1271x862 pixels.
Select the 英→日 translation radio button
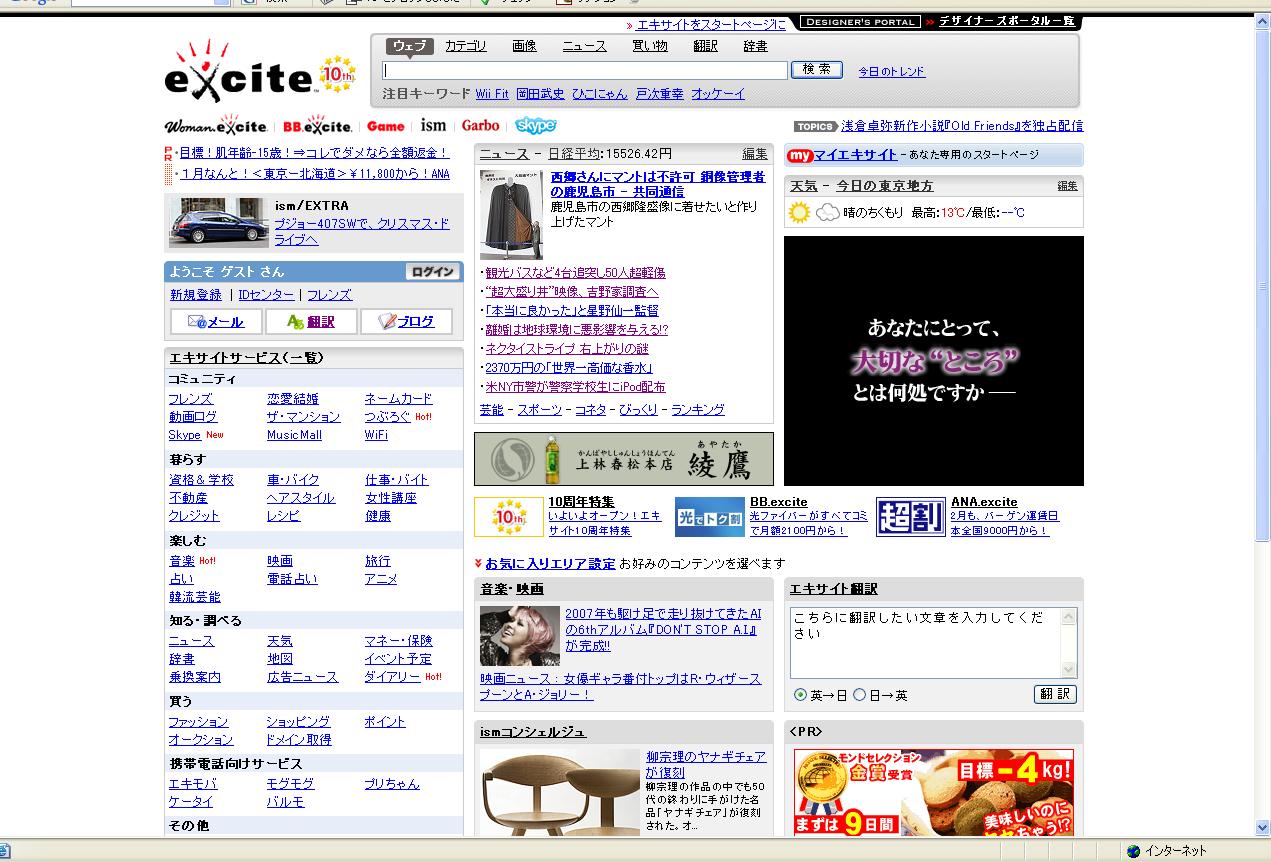(800, 694)
